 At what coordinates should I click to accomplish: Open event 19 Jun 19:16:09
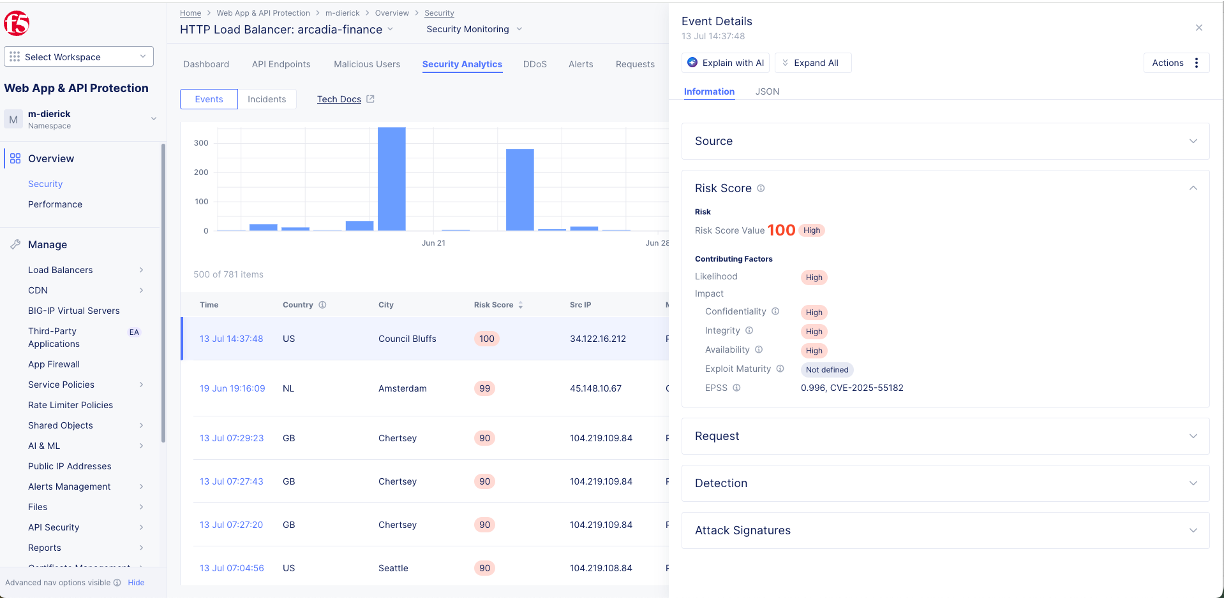click(x=232, y=388)
